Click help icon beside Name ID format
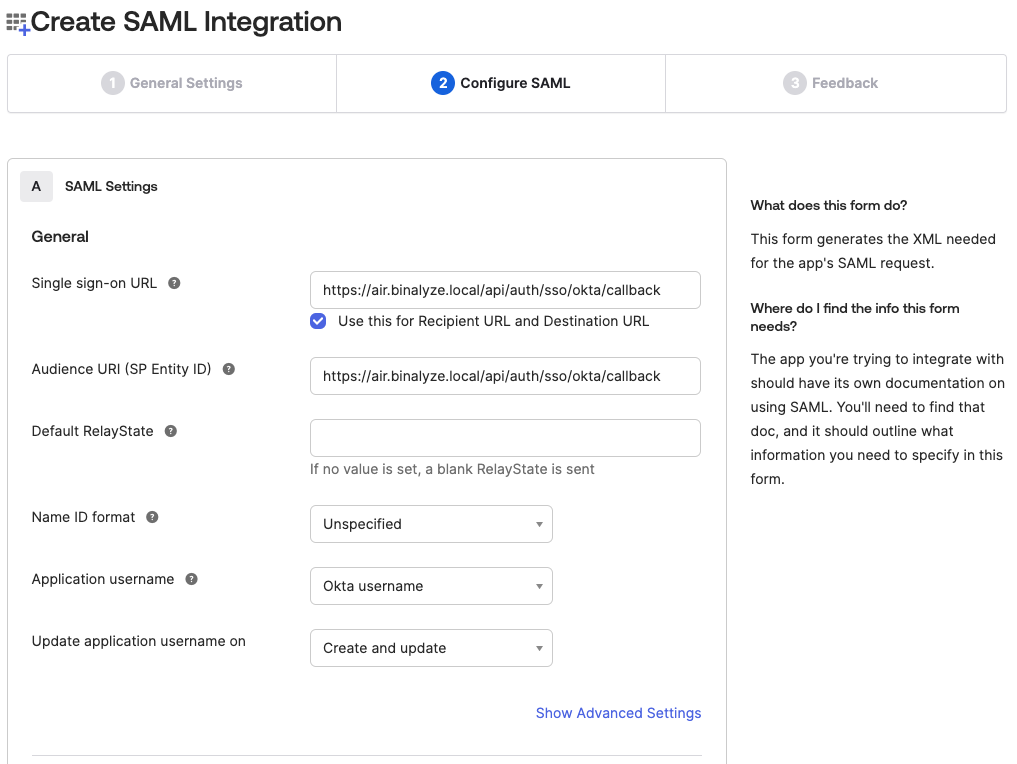 (152, 517)
